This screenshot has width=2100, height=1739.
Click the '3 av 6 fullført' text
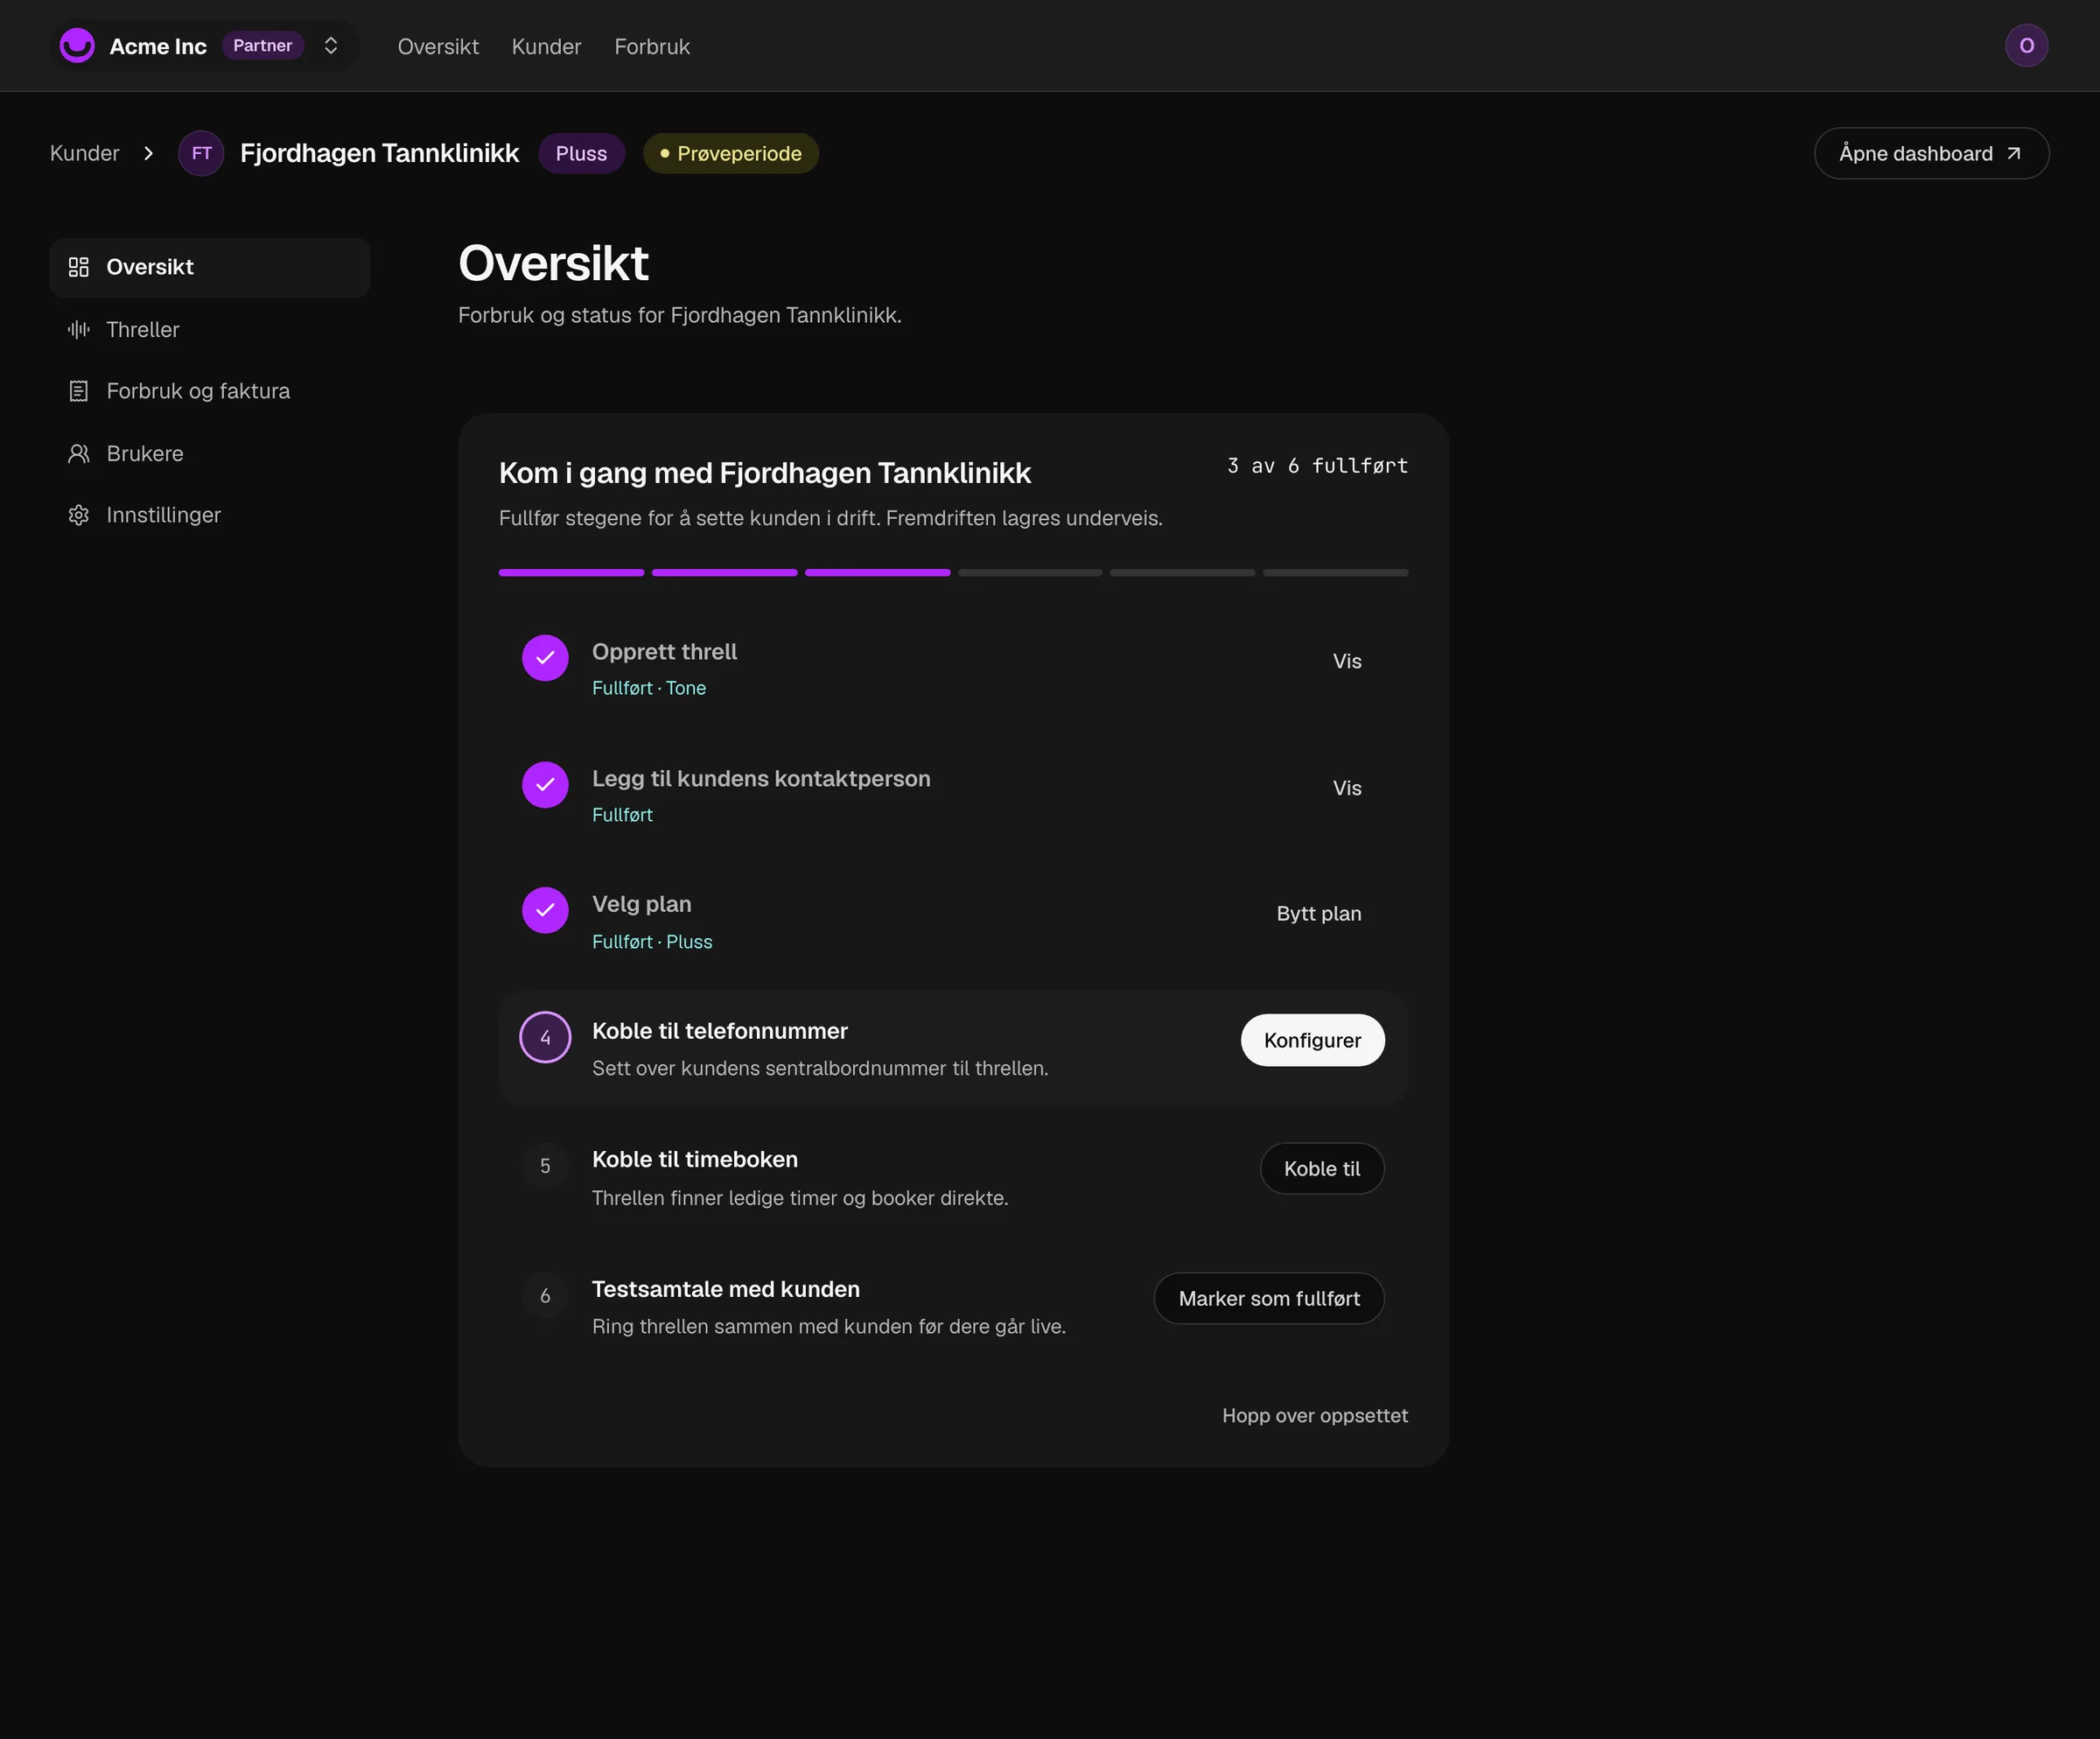coord(1317,466)
